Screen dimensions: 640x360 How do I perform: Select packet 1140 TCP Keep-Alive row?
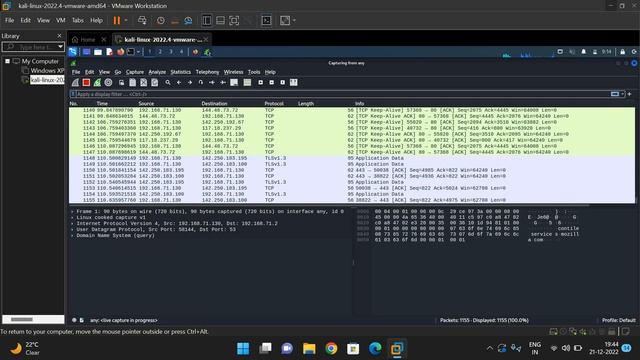click(x=352, y=110)
